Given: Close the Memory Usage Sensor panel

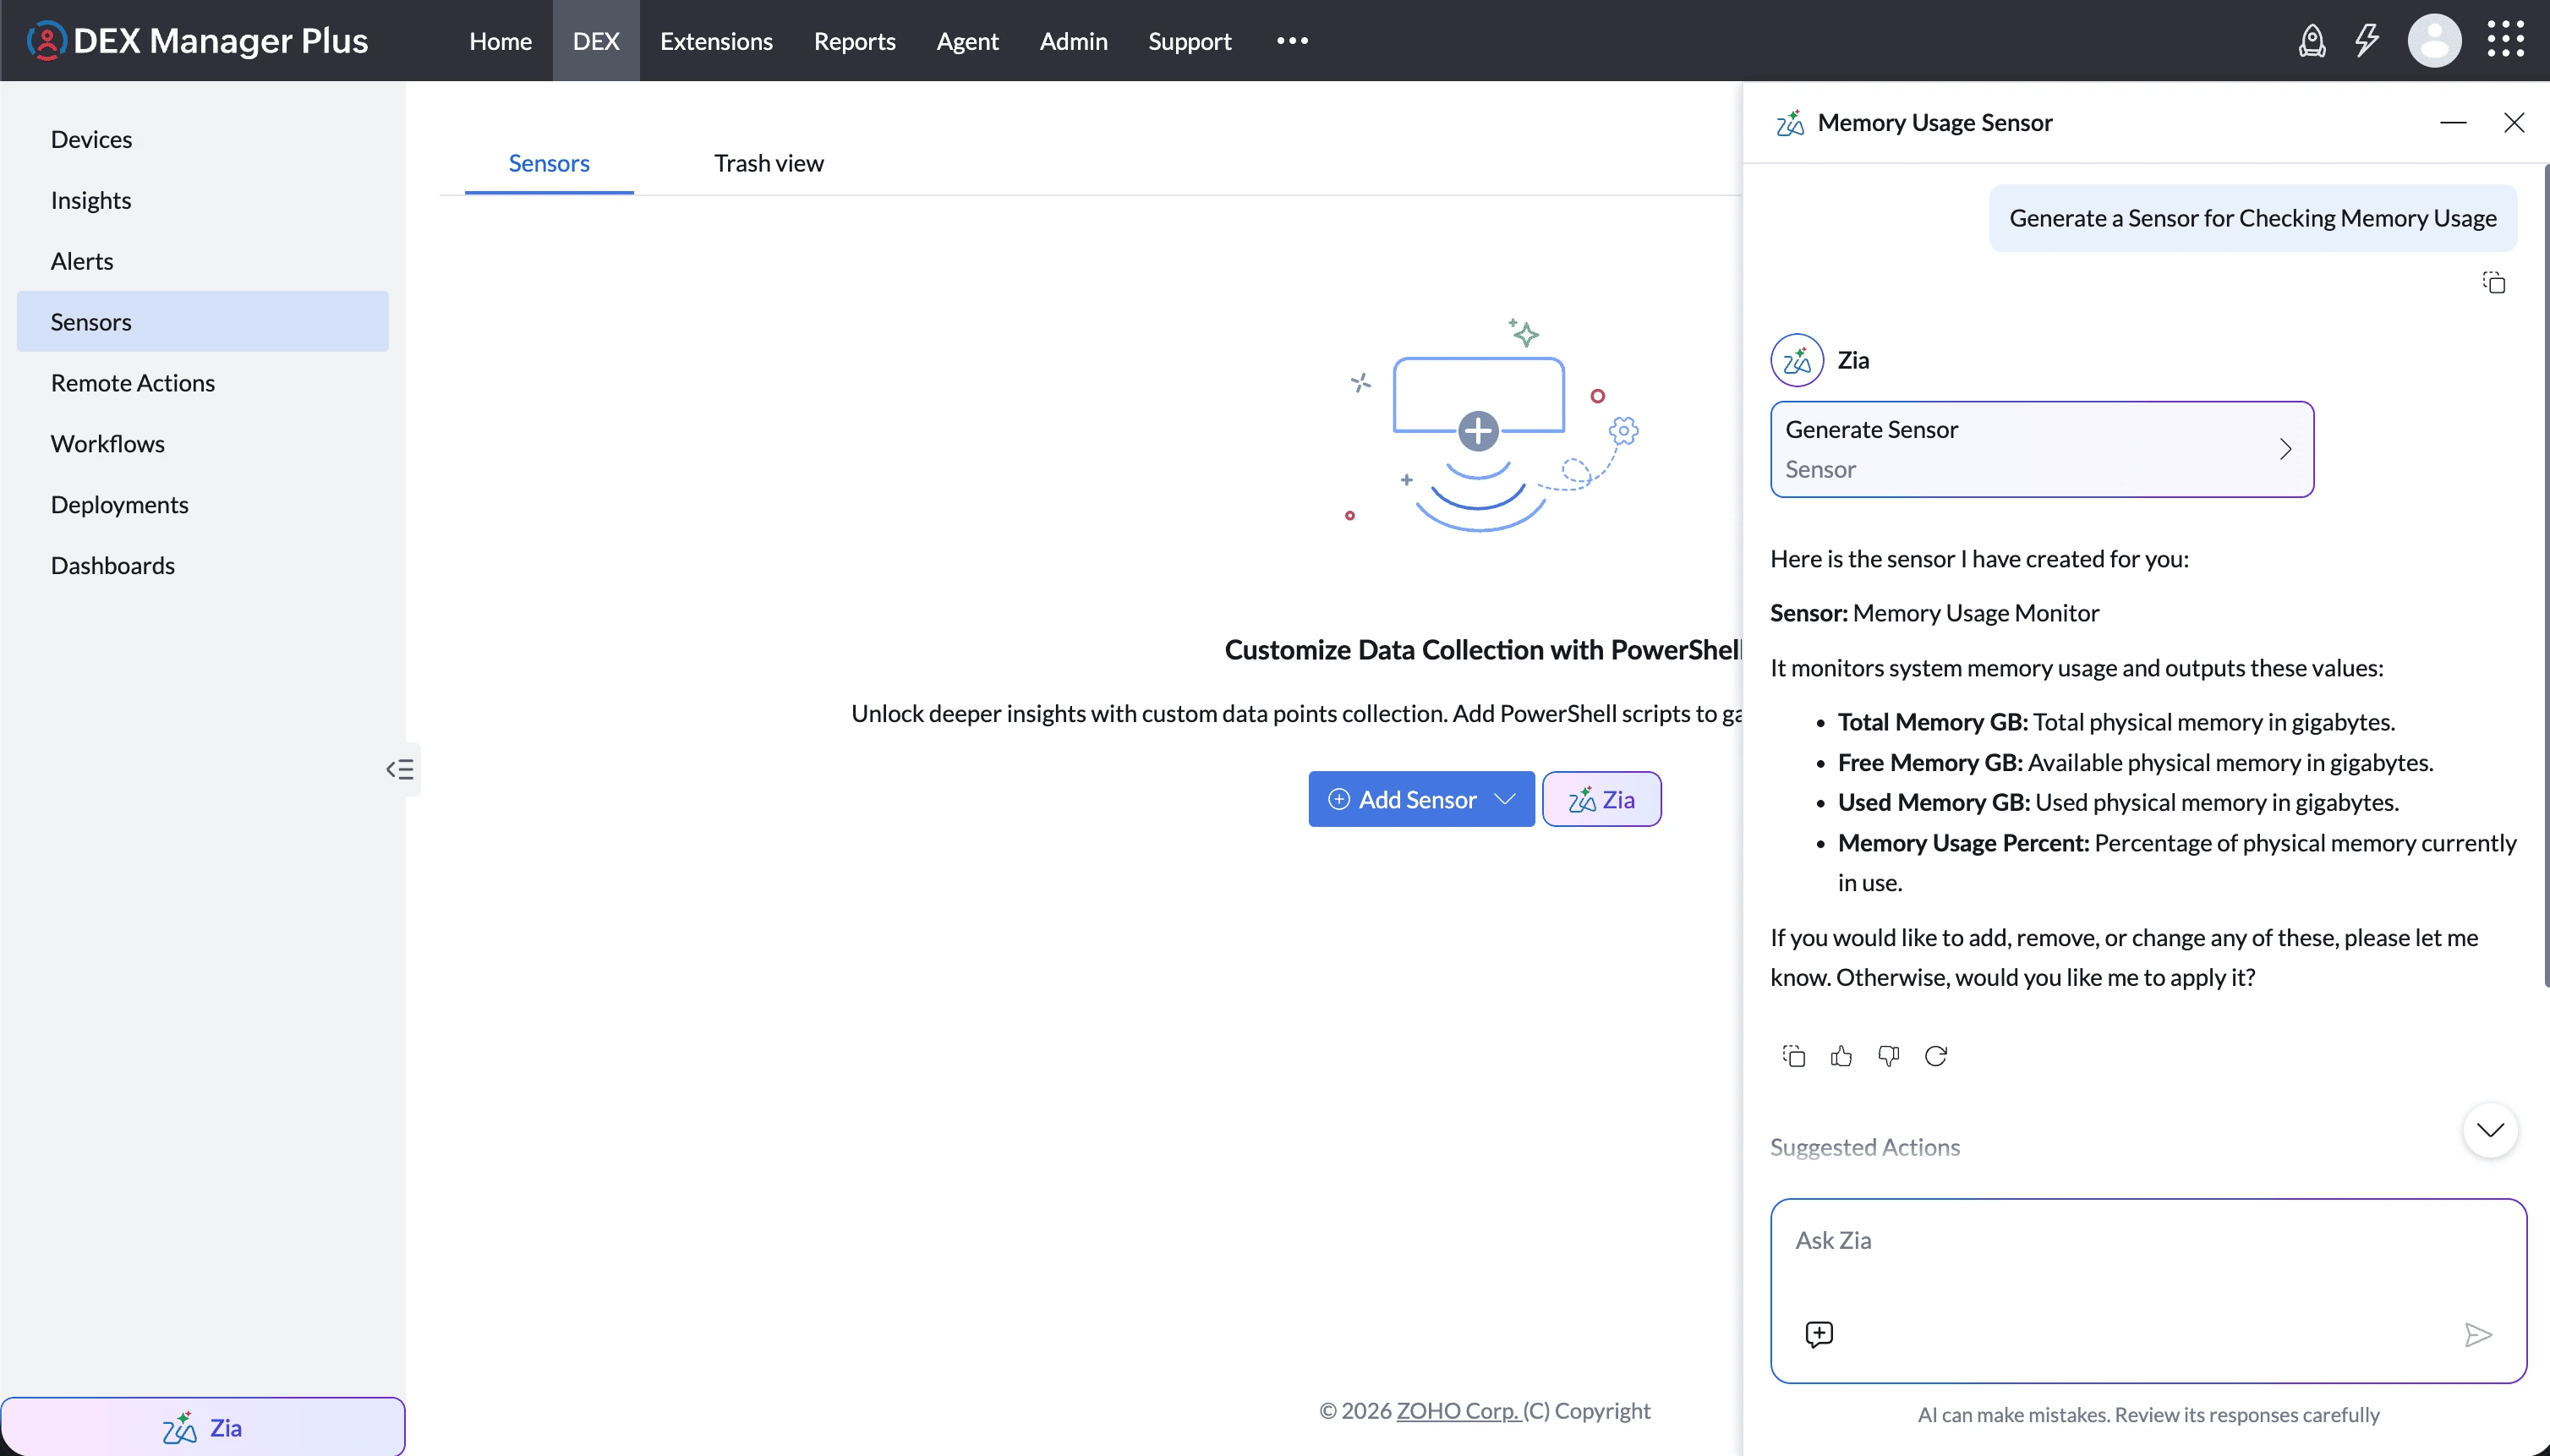Looking at the screenshot, I should [2514, 123].
